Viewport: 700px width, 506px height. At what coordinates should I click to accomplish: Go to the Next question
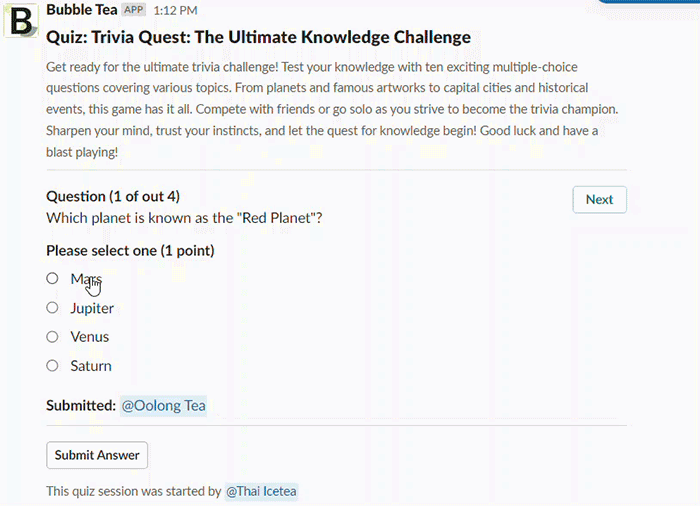click(600, 200)
